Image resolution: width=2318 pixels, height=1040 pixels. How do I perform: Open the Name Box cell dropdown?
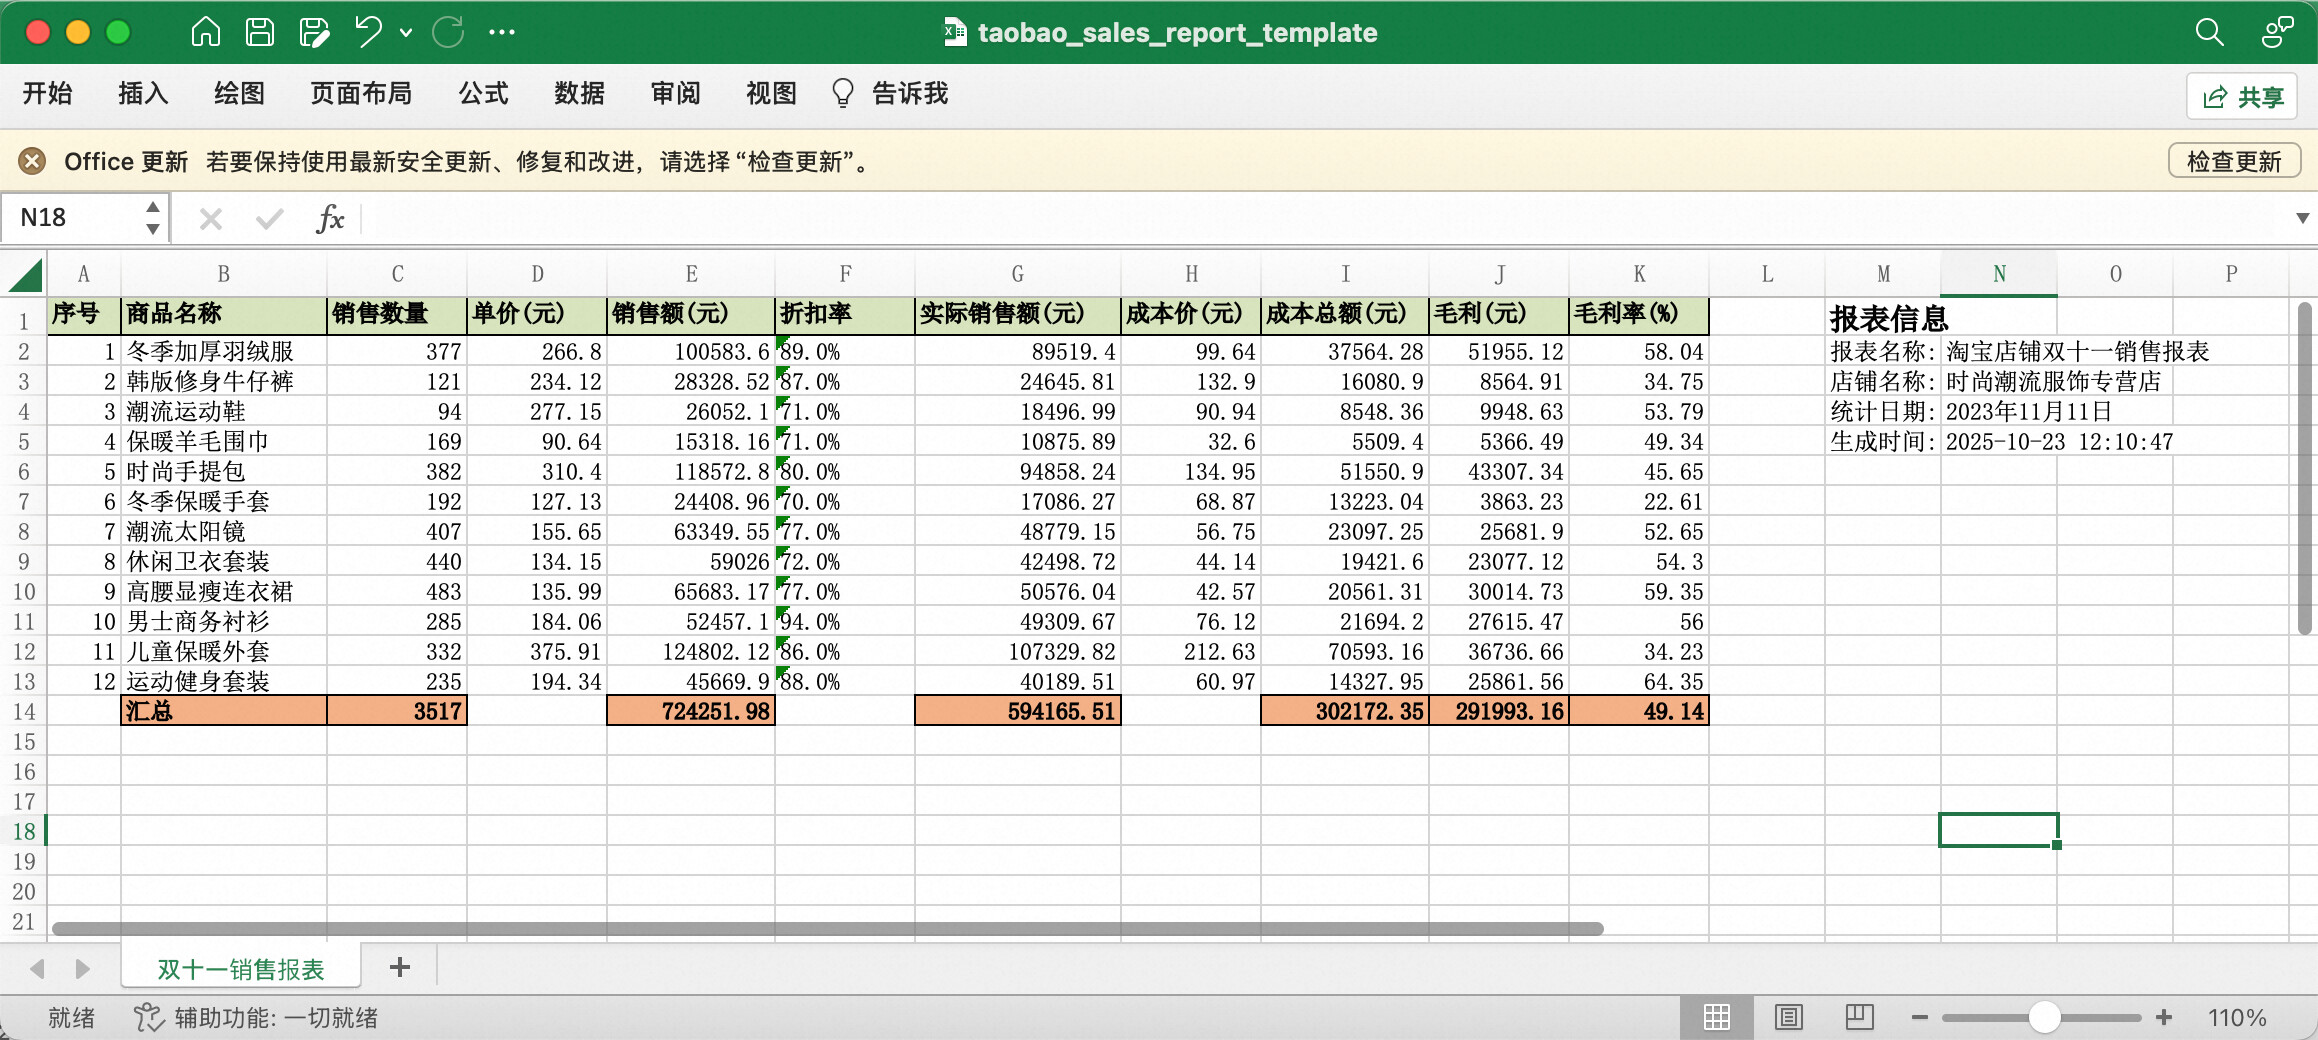click(x=153, y=218)
